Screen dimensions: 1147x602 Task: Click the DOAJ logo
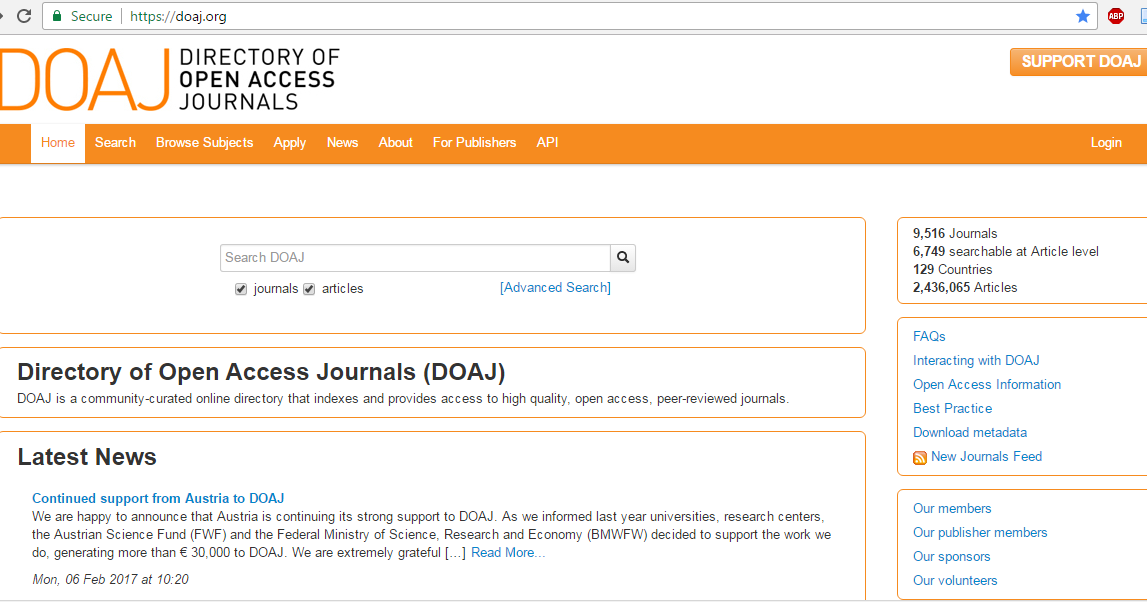[85, 80]
